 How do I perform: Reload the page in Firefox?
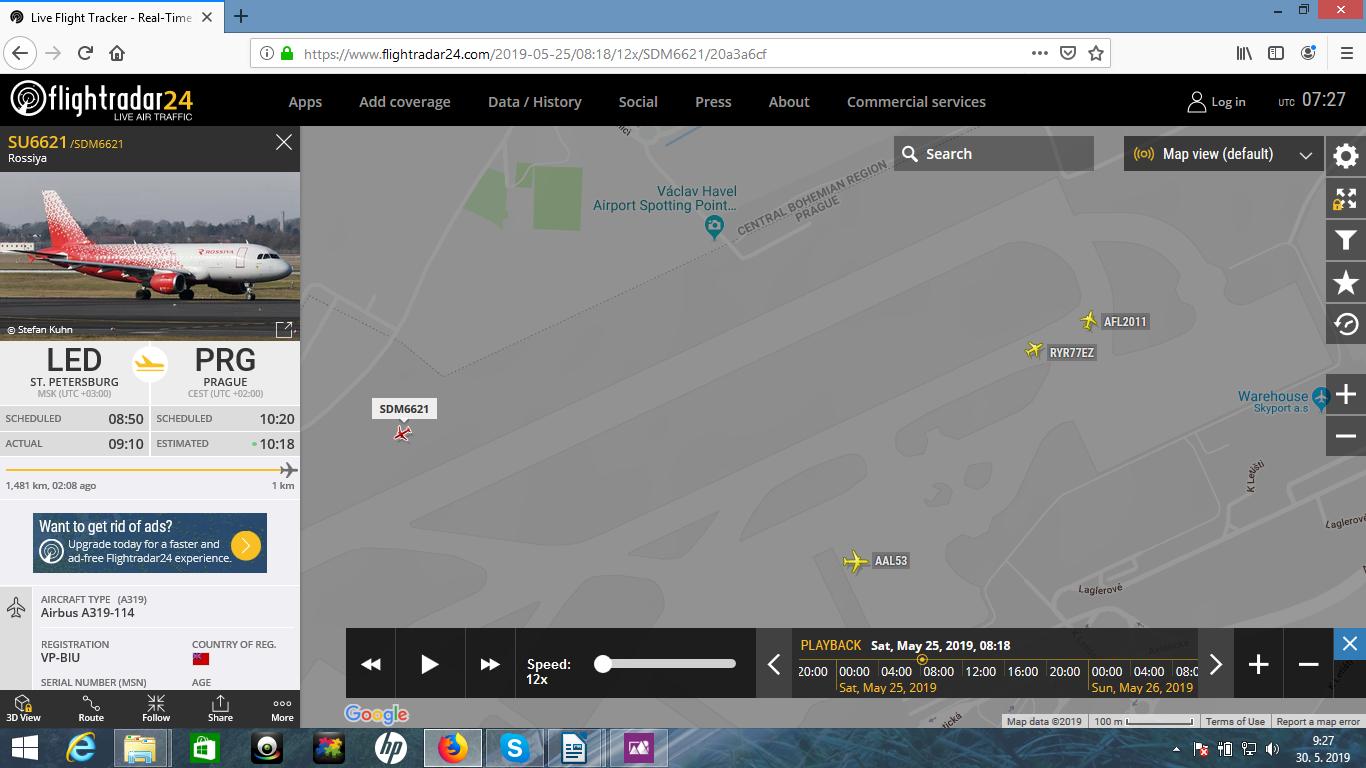[85, 53]
